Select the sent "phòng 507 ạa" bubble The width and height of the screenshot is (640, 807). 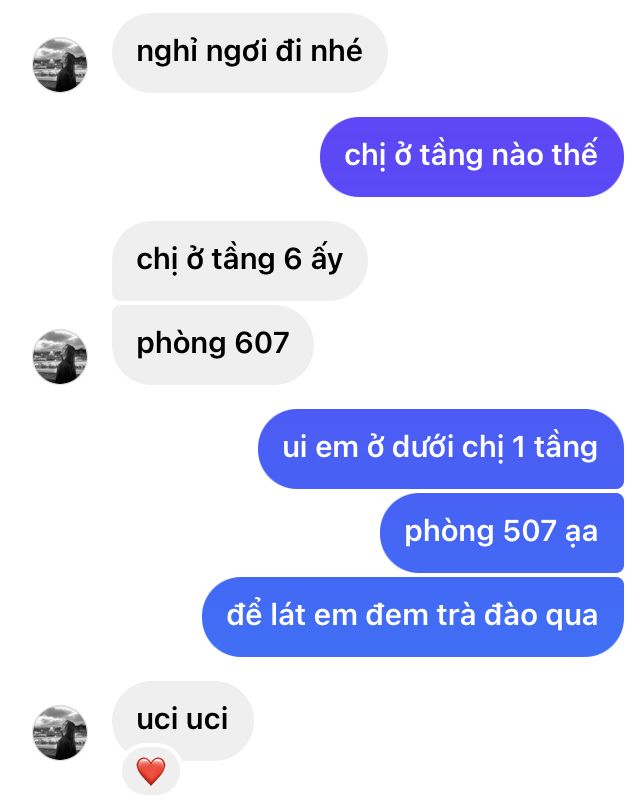tap(502, 533)
